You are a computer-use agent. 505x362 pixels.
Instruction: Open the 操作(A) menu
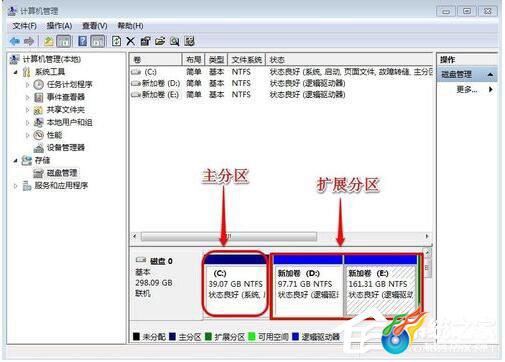click(59, 26)
